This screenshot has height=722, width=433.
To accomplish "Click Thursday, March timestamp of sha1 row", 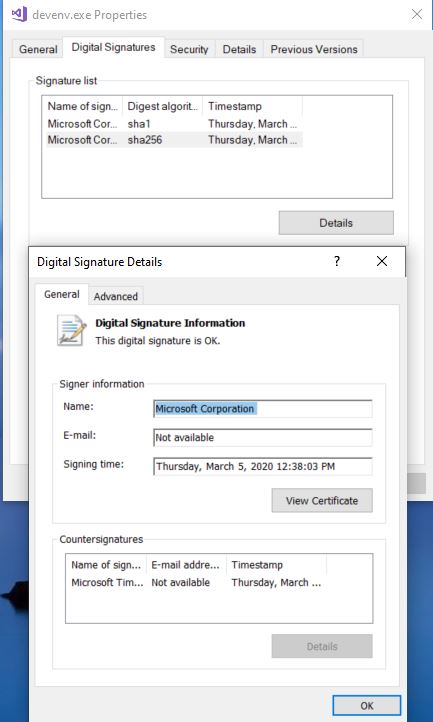I will (x=252, y=124).
